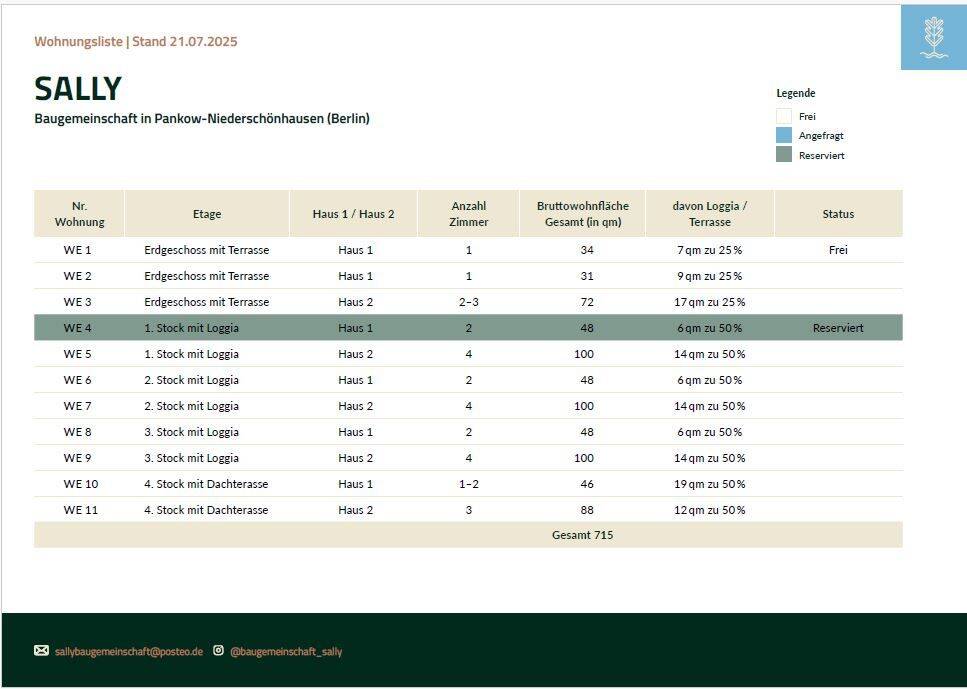Click the Reserviert legend label
Viewport: 967px width, 689px height.
[x=821, y=155]
